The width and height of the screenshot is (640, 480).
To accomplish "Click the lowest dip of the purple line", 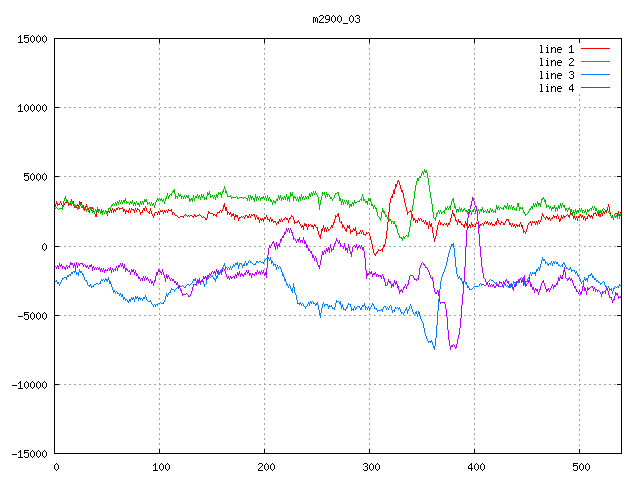I will [x=453, y=348].
